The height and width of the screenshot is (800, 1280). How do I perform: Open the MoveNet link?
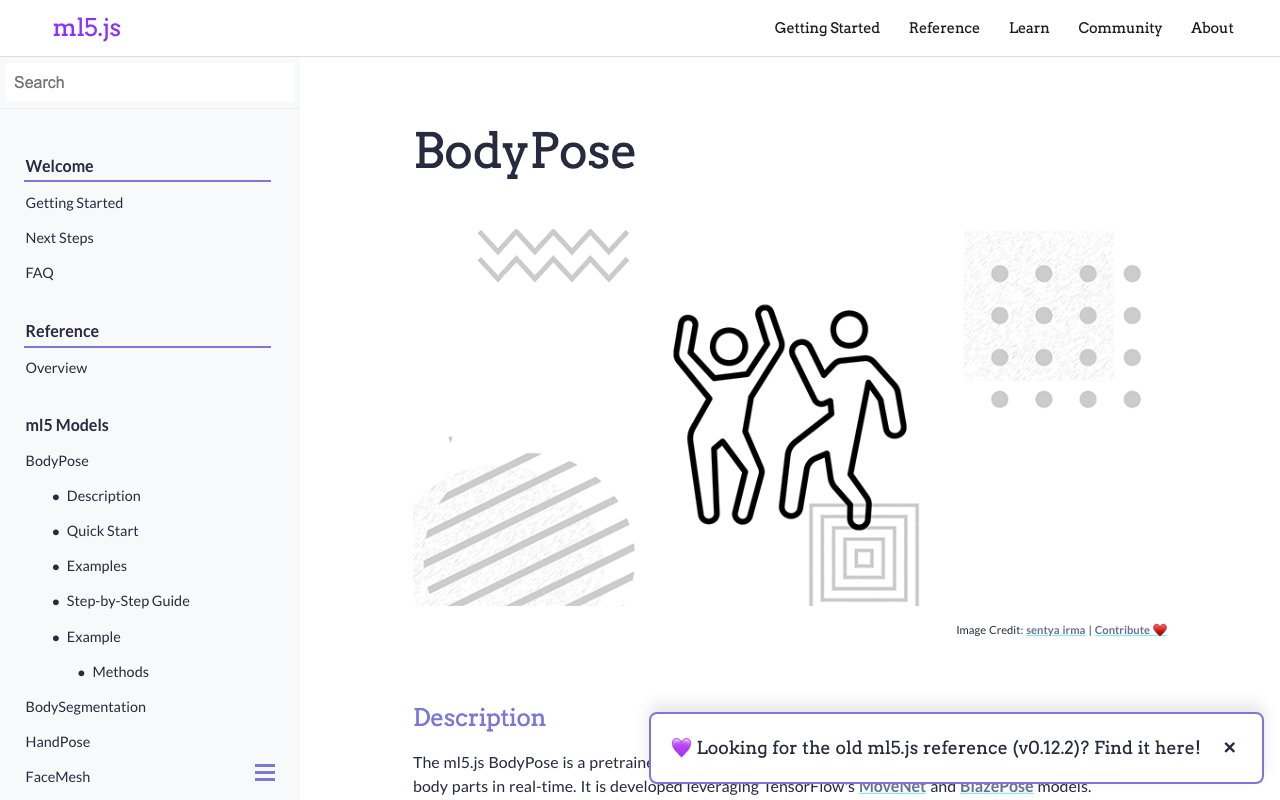(x=892, y=787)
